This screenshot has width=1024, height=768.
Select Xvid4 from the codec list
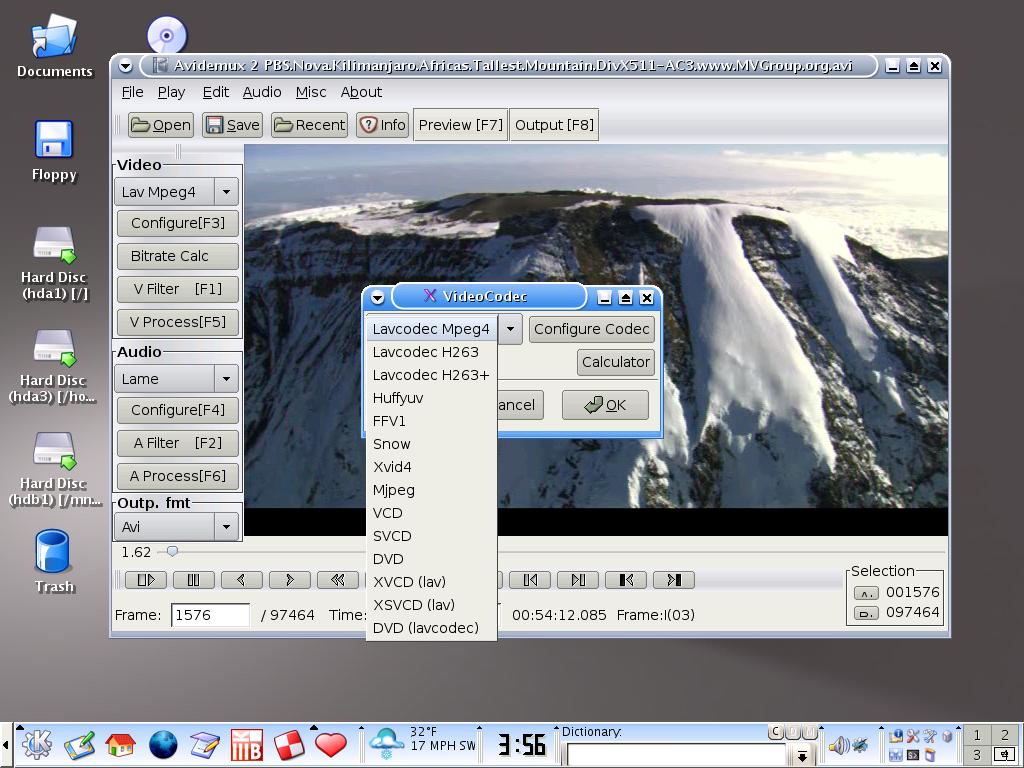click(x=392, y=467)
